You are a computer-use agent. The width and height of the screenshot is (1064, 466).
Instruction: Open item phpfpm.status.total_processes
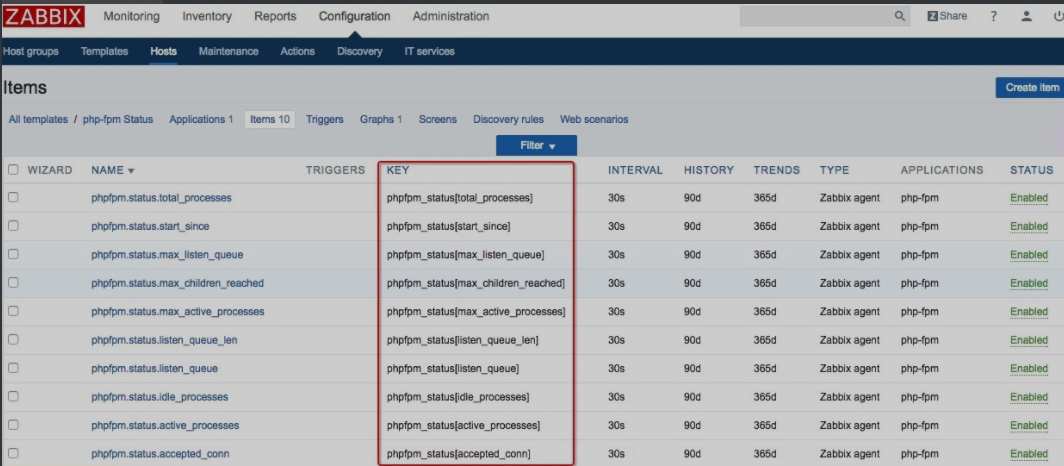[162, 198]
